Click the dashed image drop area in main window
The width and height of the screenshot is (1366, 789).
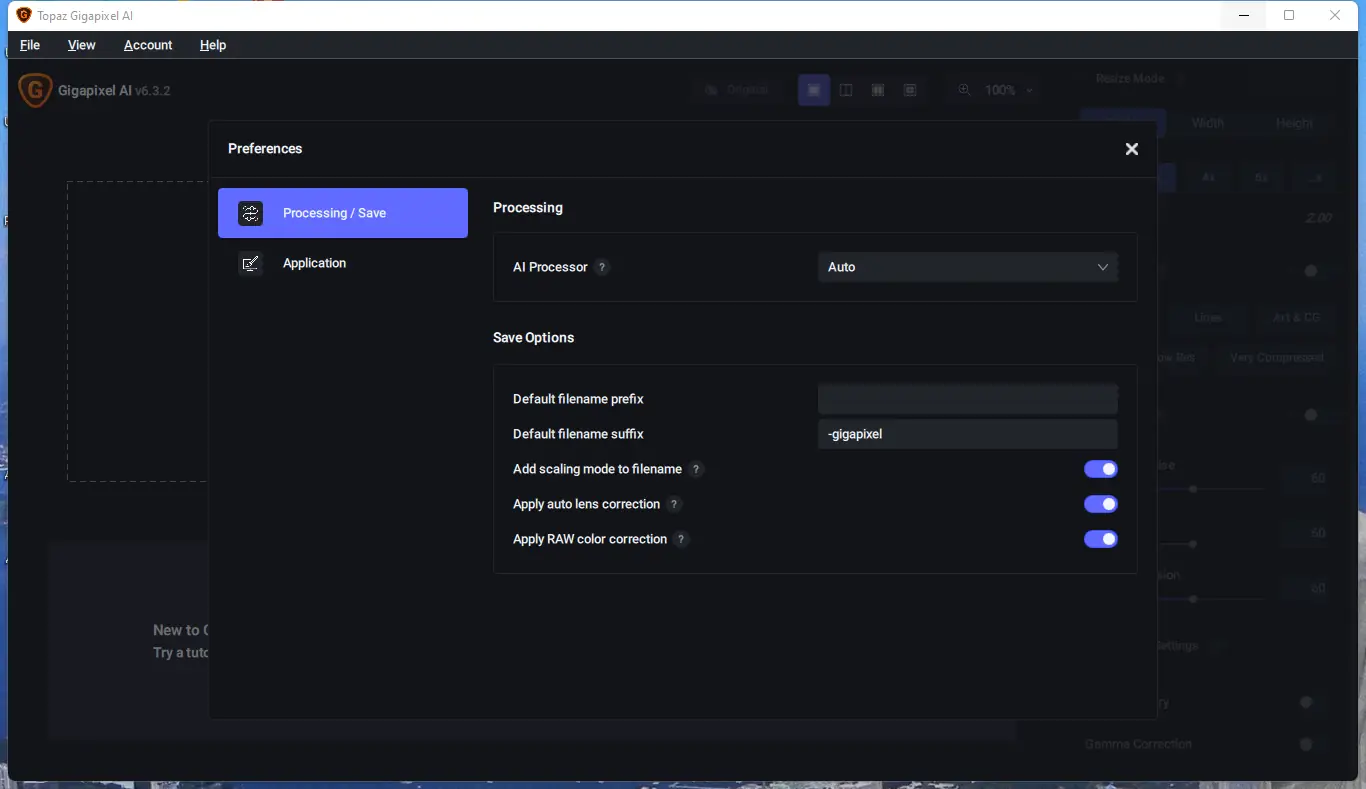tap(137, 331)
